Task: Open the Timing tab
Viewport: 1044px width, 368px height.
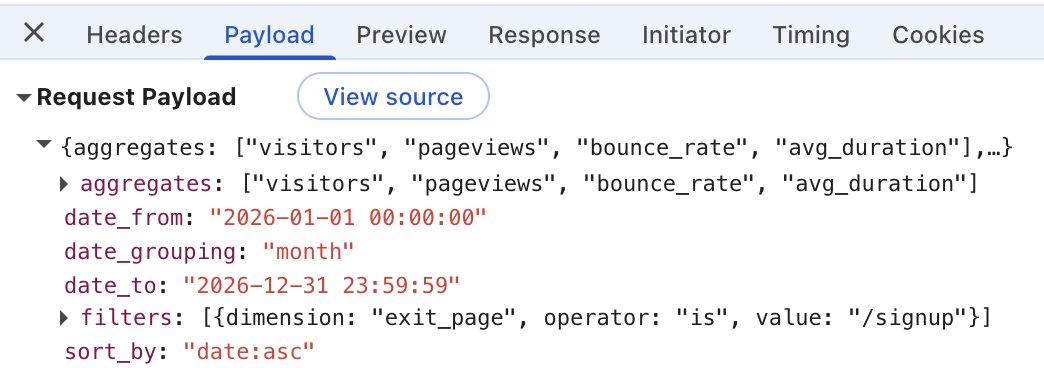Action: point(811,35)
